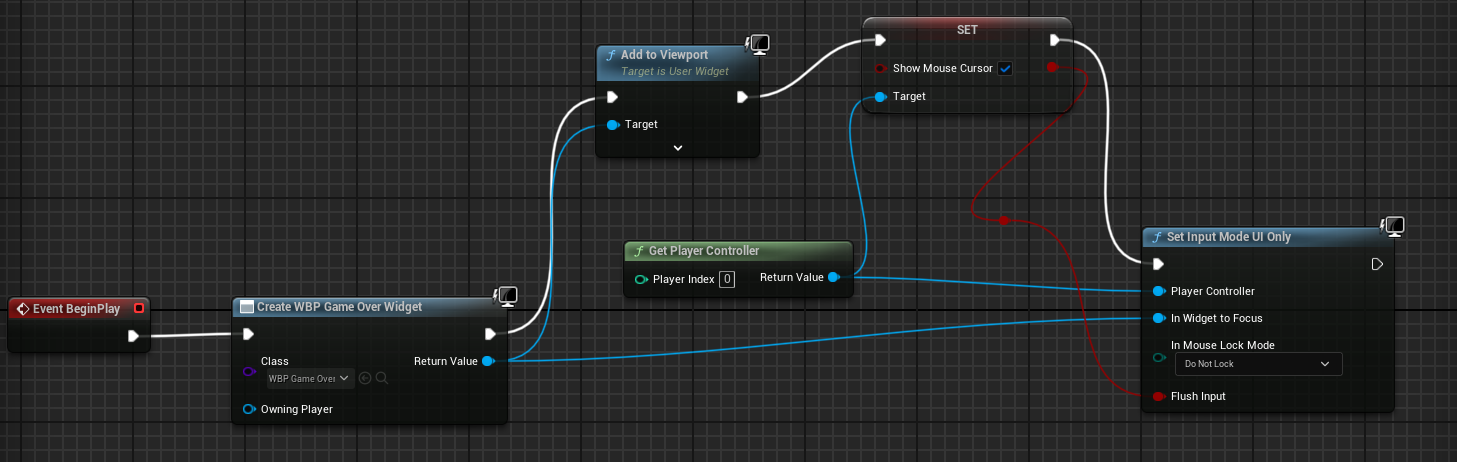Click the Return Value pin on Get Player Controller
Viewport: 1457px width, 462px height.
point(833,277)
